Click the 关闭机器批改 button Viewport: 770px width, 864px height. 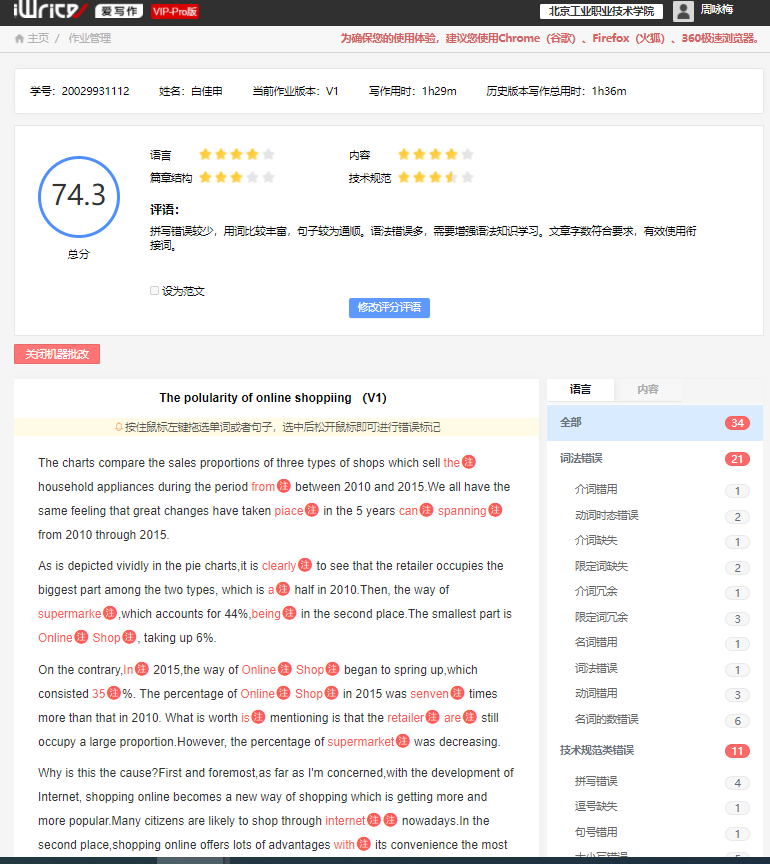coord(57,354)
